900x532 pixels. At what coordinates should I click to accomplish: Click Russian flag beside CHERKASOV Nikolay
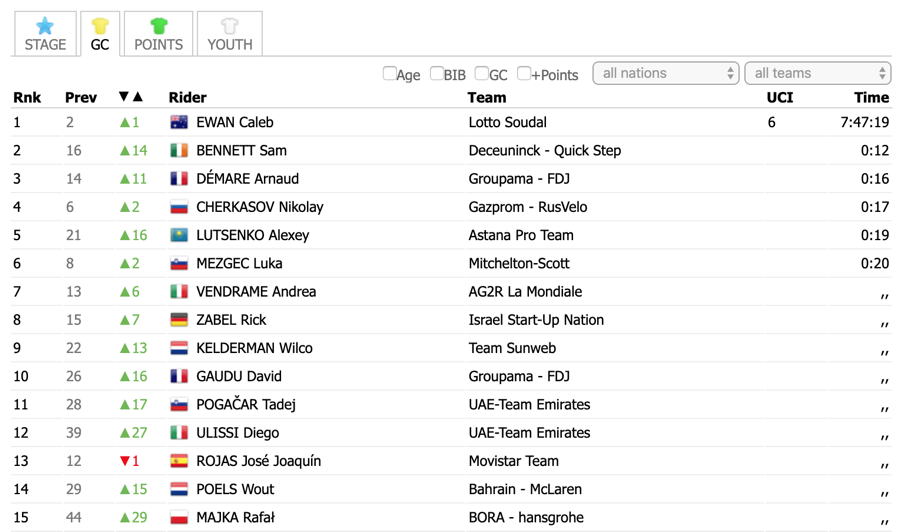tap(179, 207)
